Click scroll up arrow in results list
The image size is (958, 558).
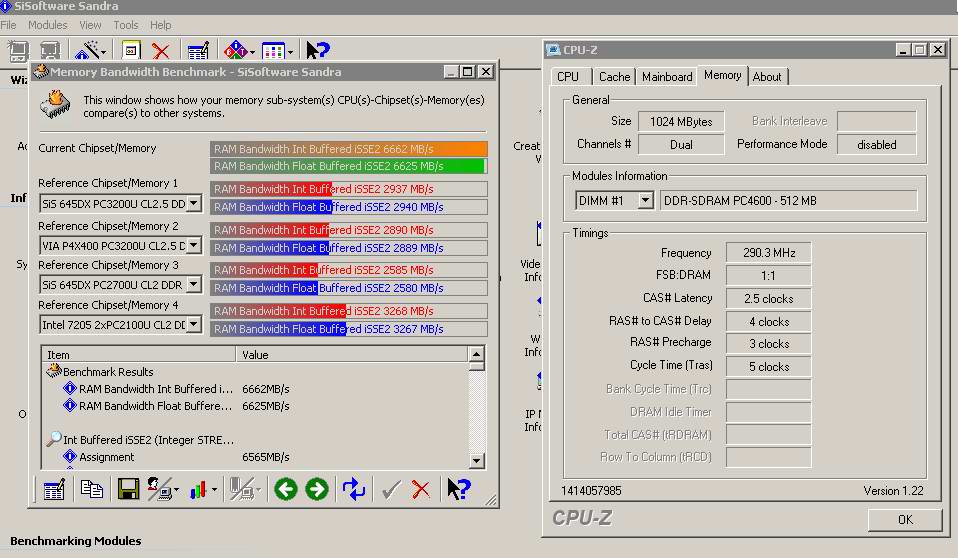click(477, 354)
